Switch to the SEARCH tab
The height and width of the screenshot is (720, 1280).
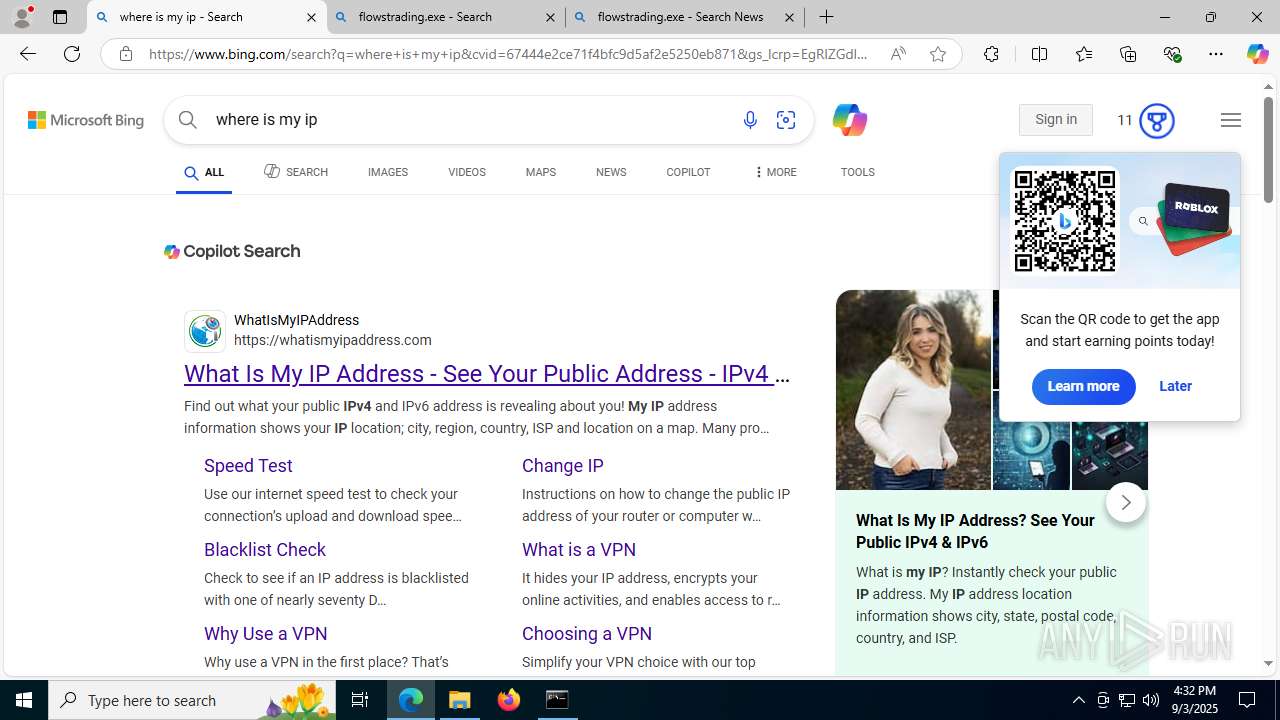point(296,172)
